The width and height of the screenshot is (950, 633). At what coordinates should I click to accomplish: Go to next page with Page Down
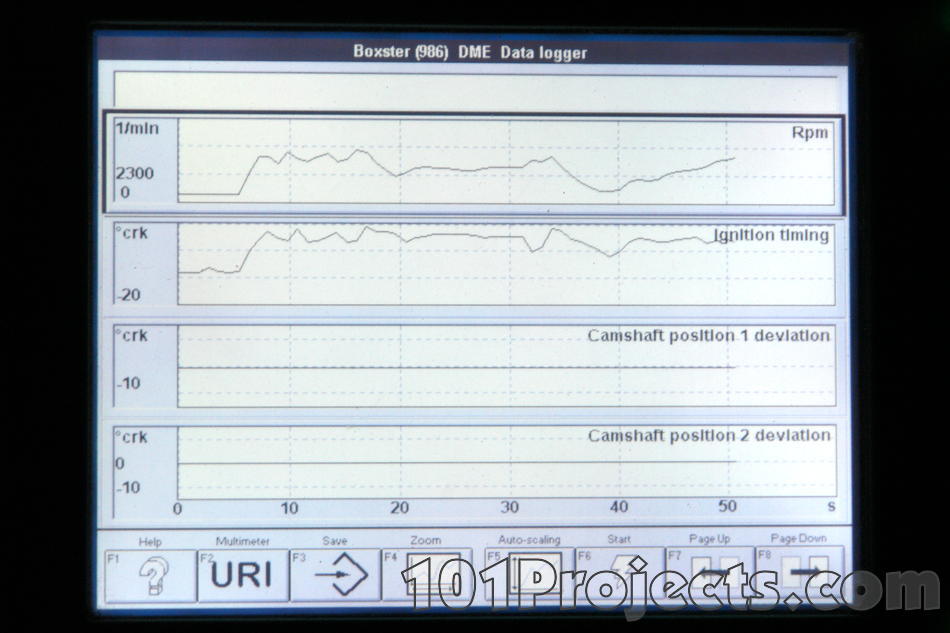pos(800,571)
